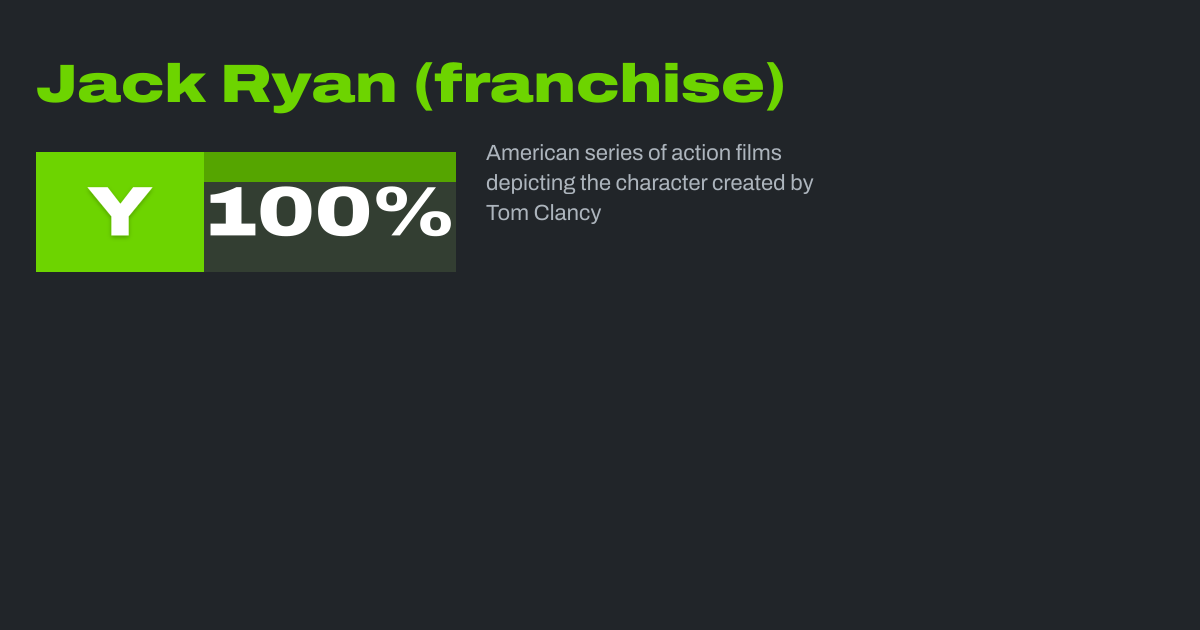Click the word "Ryan" in title
Viewport: 1200px width, 630px height.
(310, 85)
